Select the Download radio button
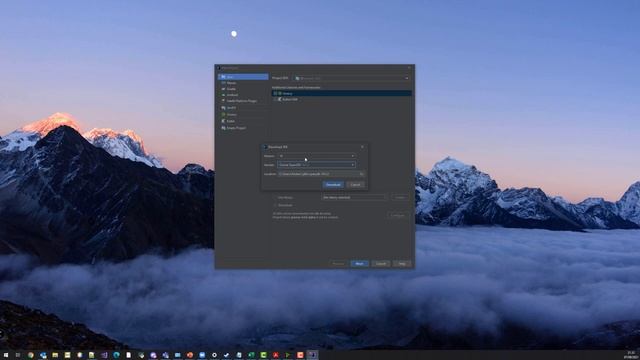The width and height of the screenshot is (640, 360). (276, 205)
